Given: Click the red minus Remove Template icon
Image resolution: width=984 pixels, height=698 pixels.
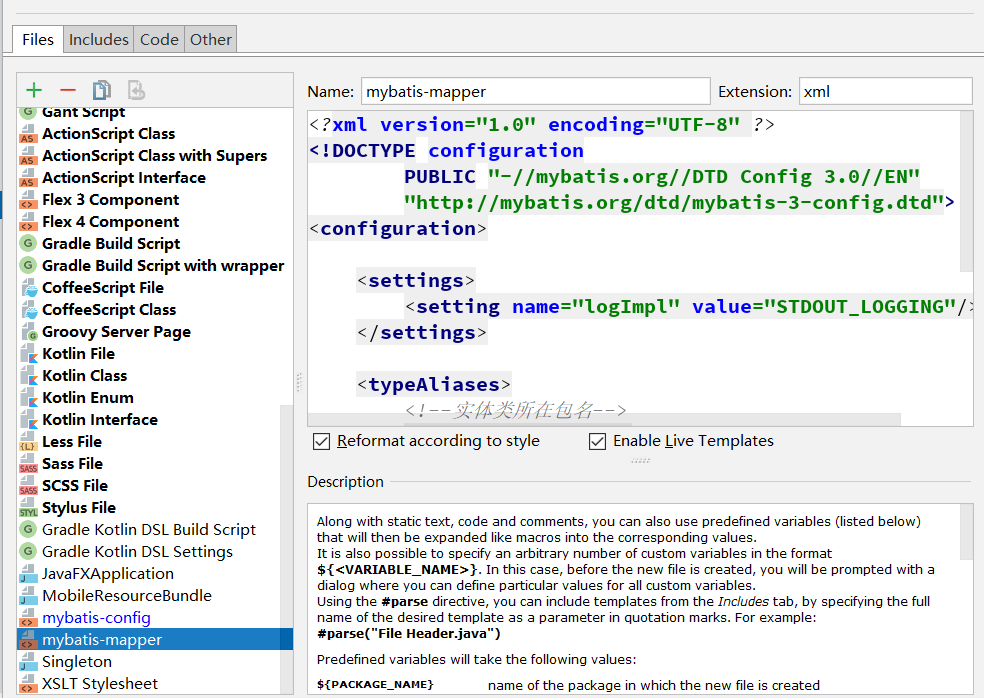Looking at the screenshot, I should click(x=68, y=90).
